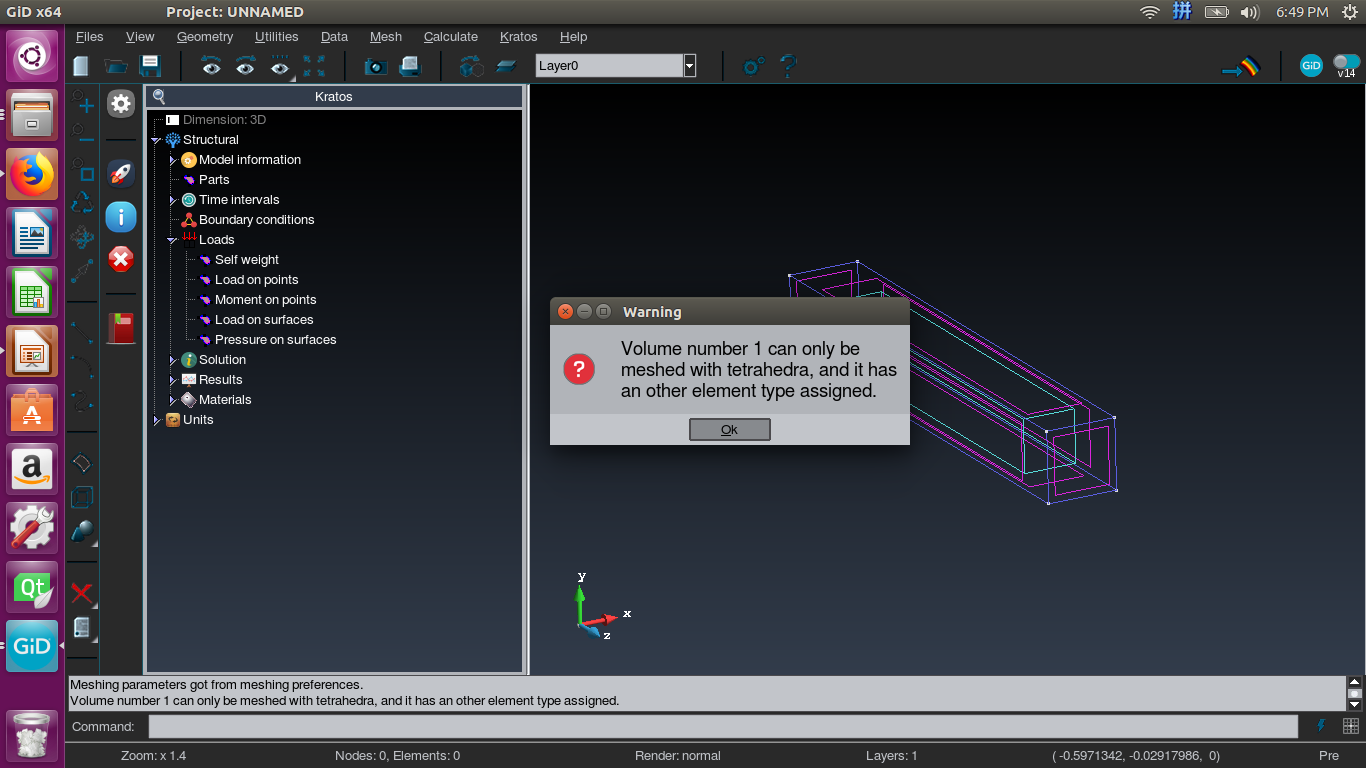Image resolution: width=1366 pixels, height=768 pixels.
Task: Expand the Materials tree node
Action: 172,399
